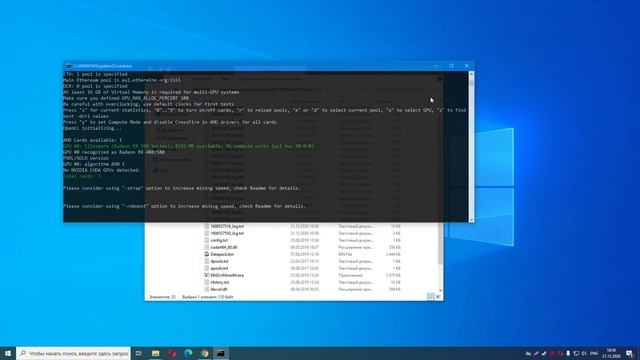Screen dimensions: 640x360
Task: Maximize the cmd console window
Action: click(451, 66)
